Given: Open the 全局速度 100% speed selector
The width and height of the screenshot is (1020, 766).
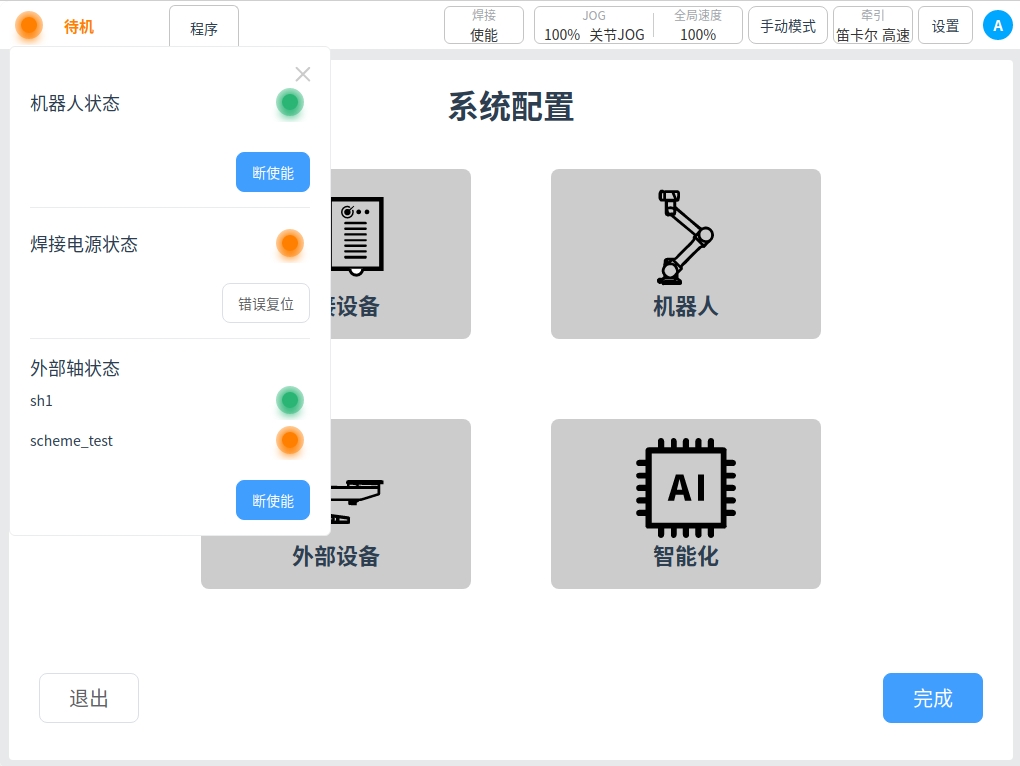Looking at the screenshot, I should tap(697, 25).
